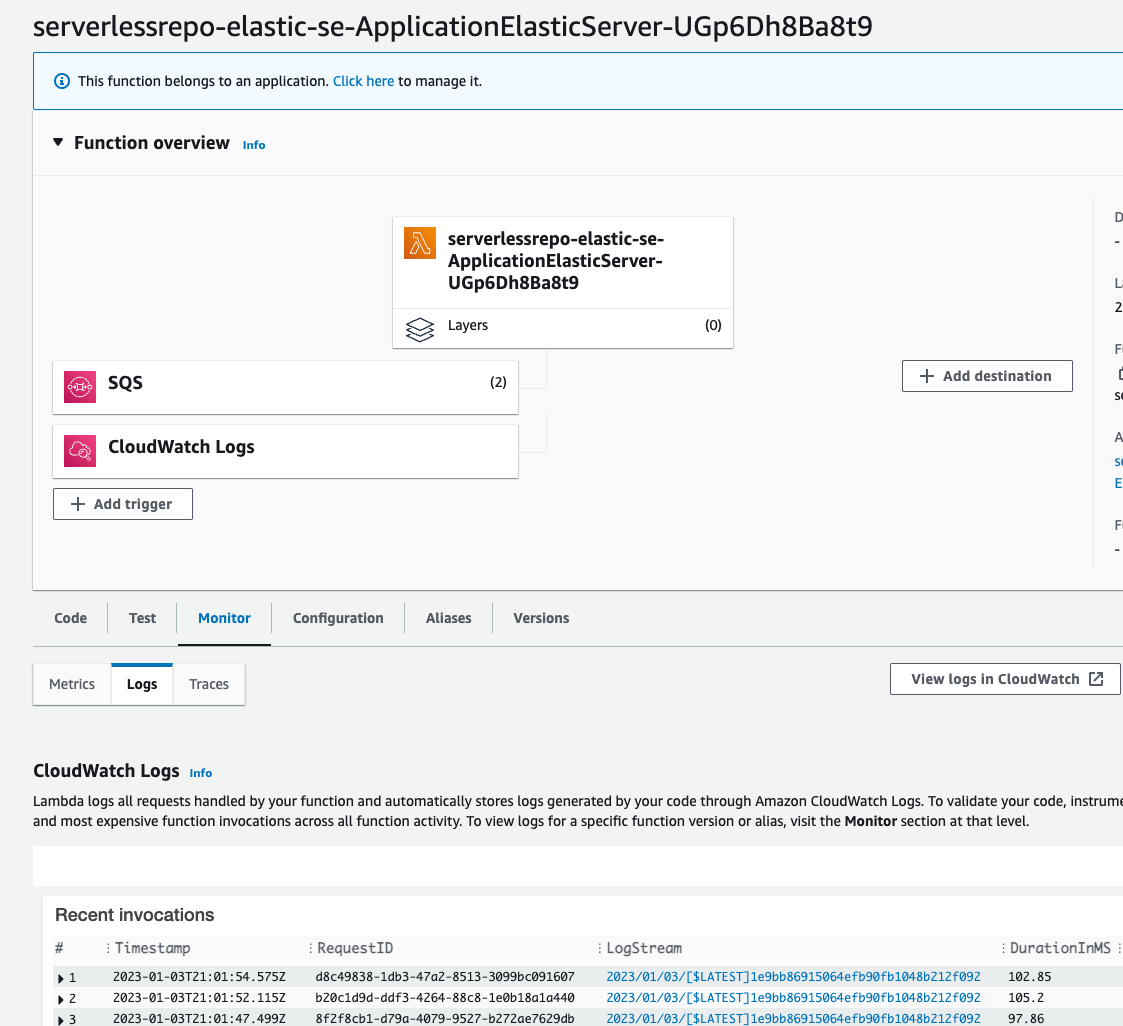The image size is (1123, 1026).
Task: Select the Metrics sub-tab
Action: click(72, 684)
